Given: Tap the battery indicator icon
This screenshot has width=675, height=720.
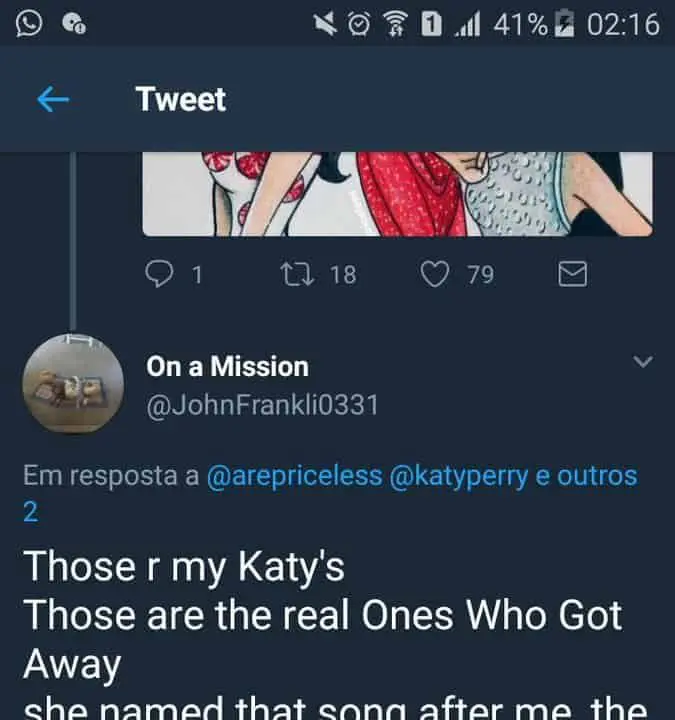Looking at the screenshot, I should pyautogui.click(x=565, y=23).
